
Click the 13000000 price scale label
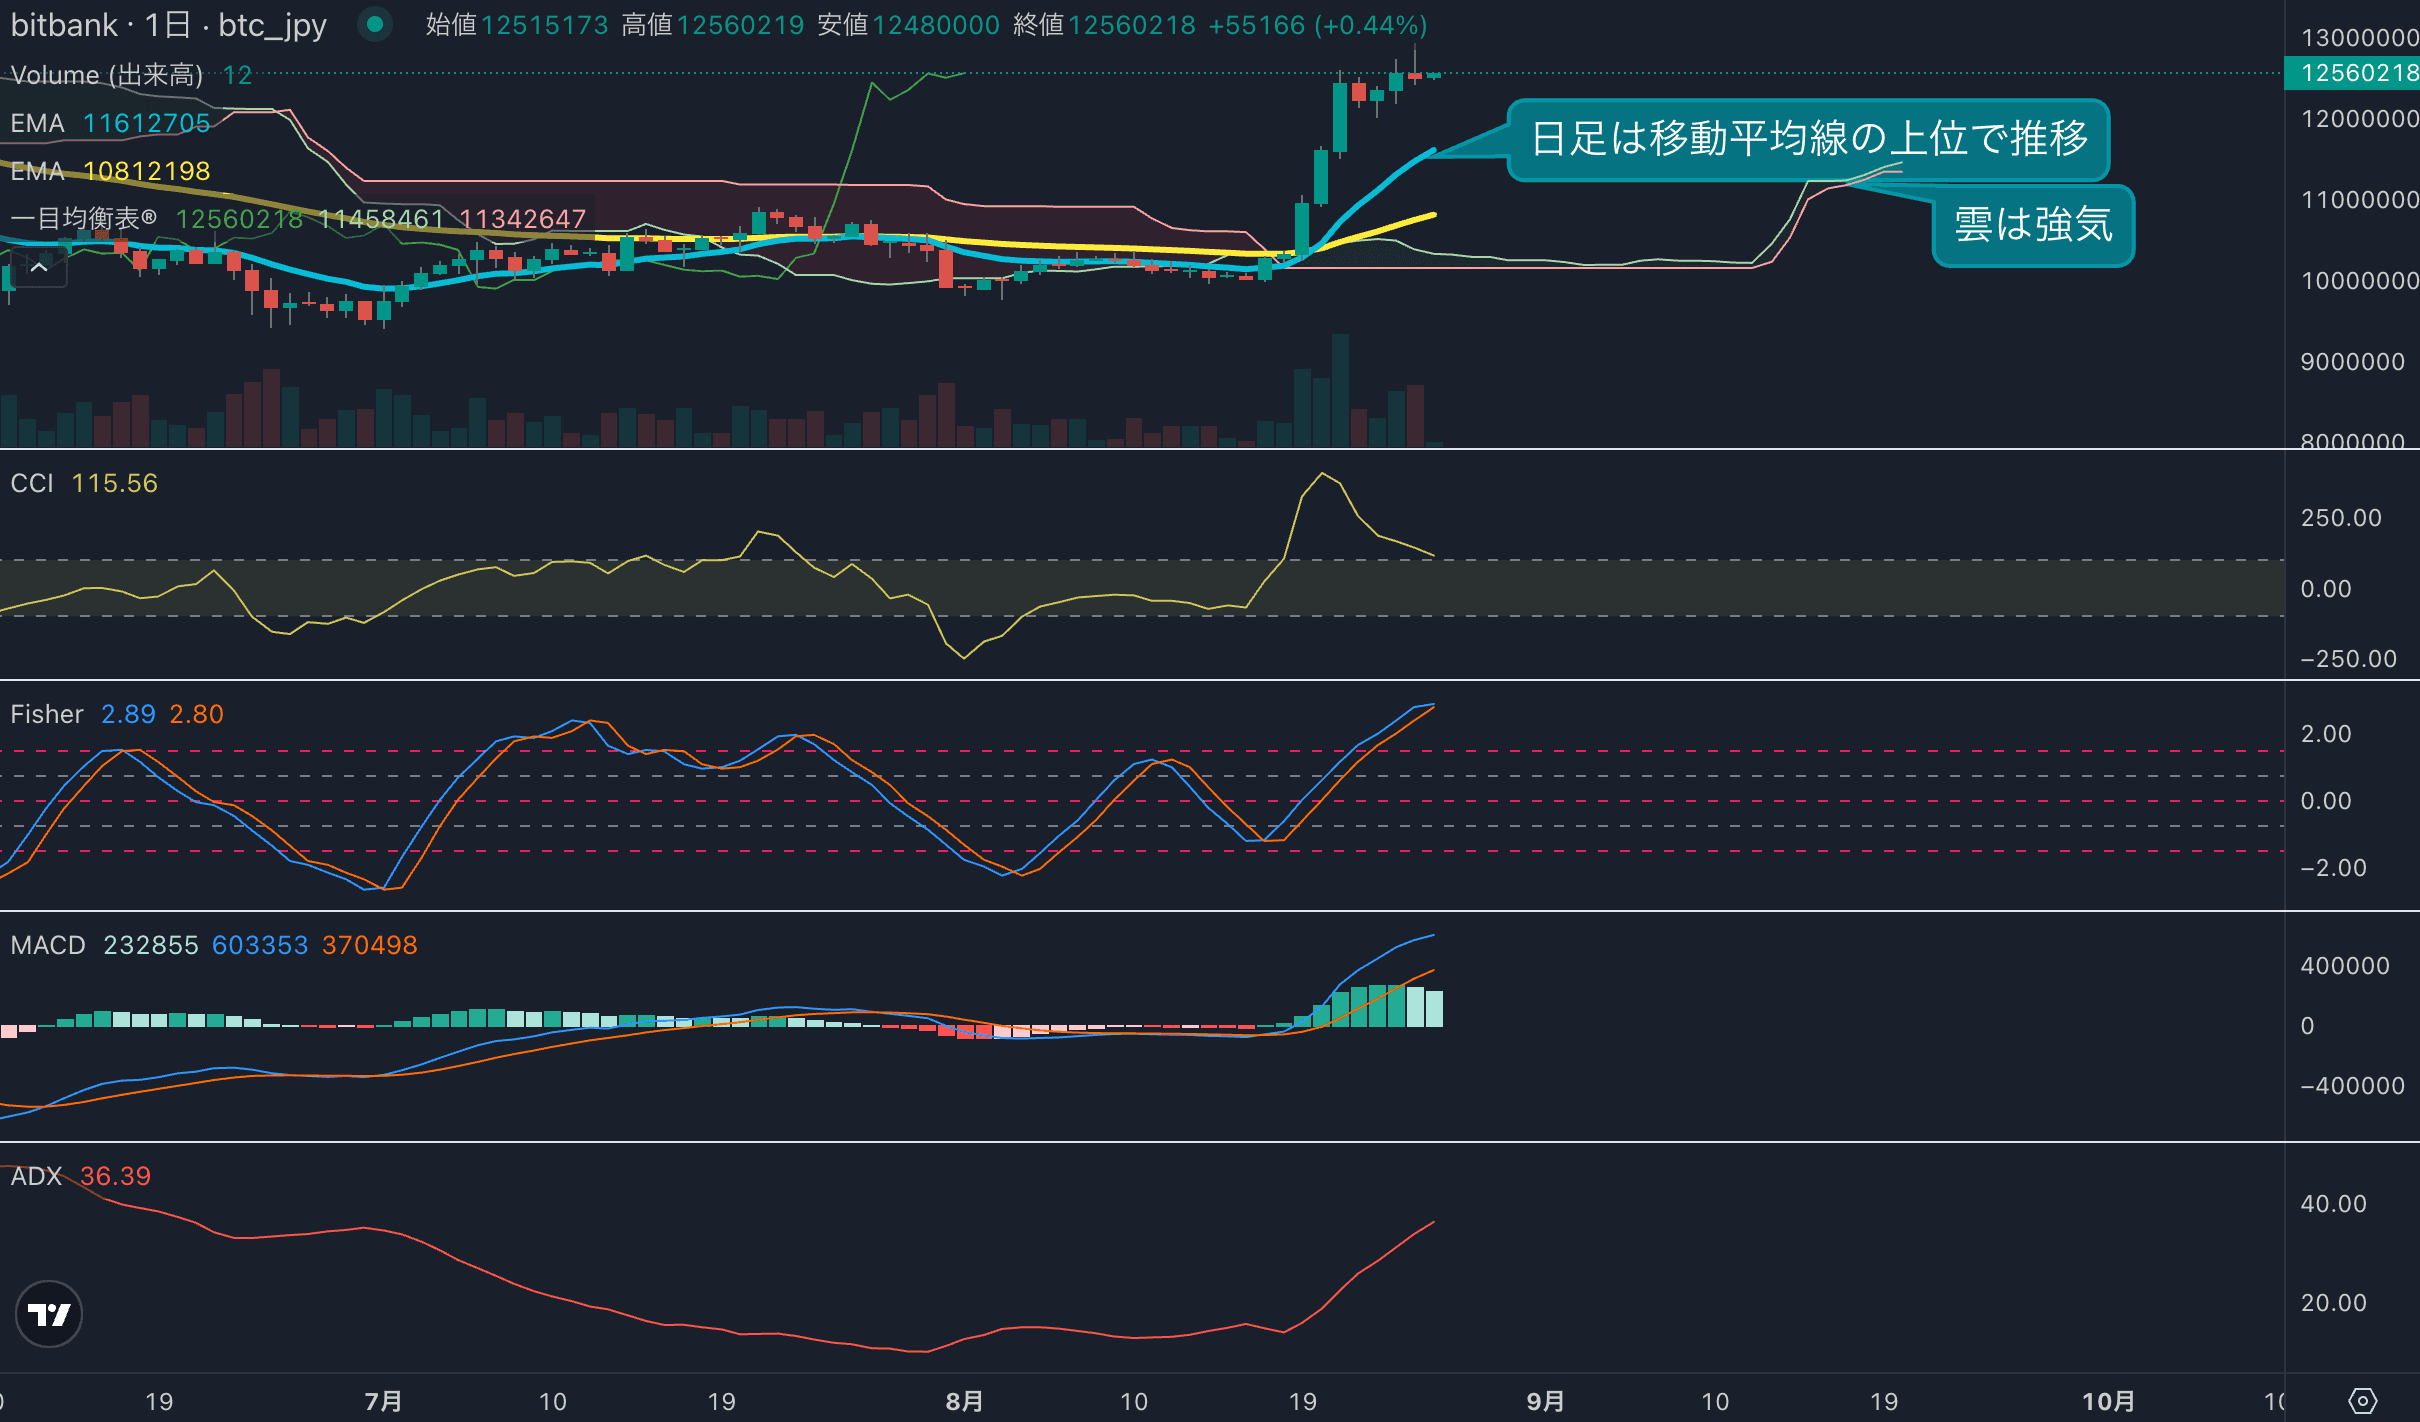tap(2359, 38)
